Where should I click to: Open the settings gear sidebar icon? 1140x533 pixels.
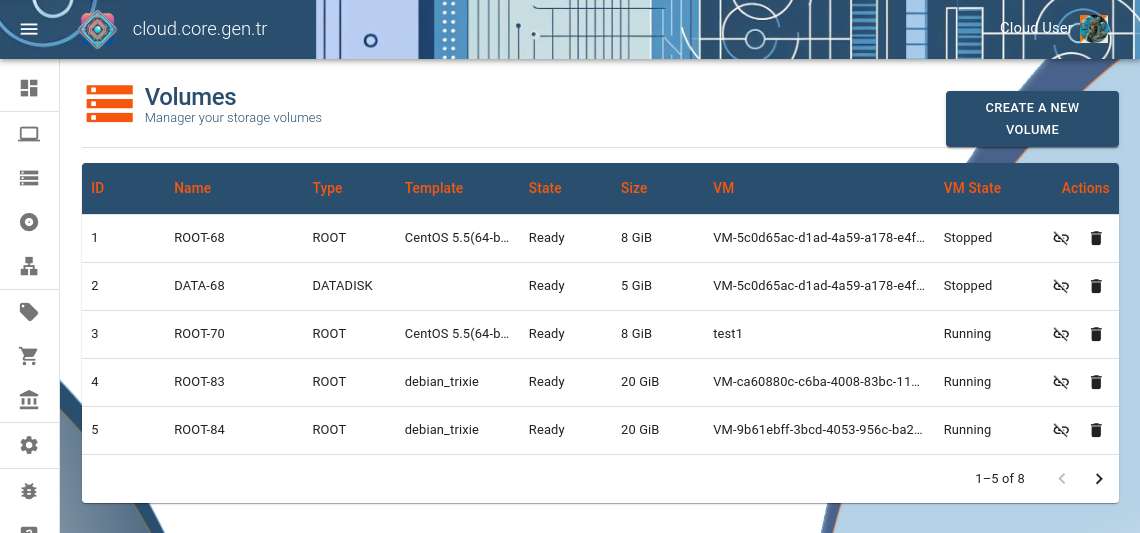[x=29, y=446]
